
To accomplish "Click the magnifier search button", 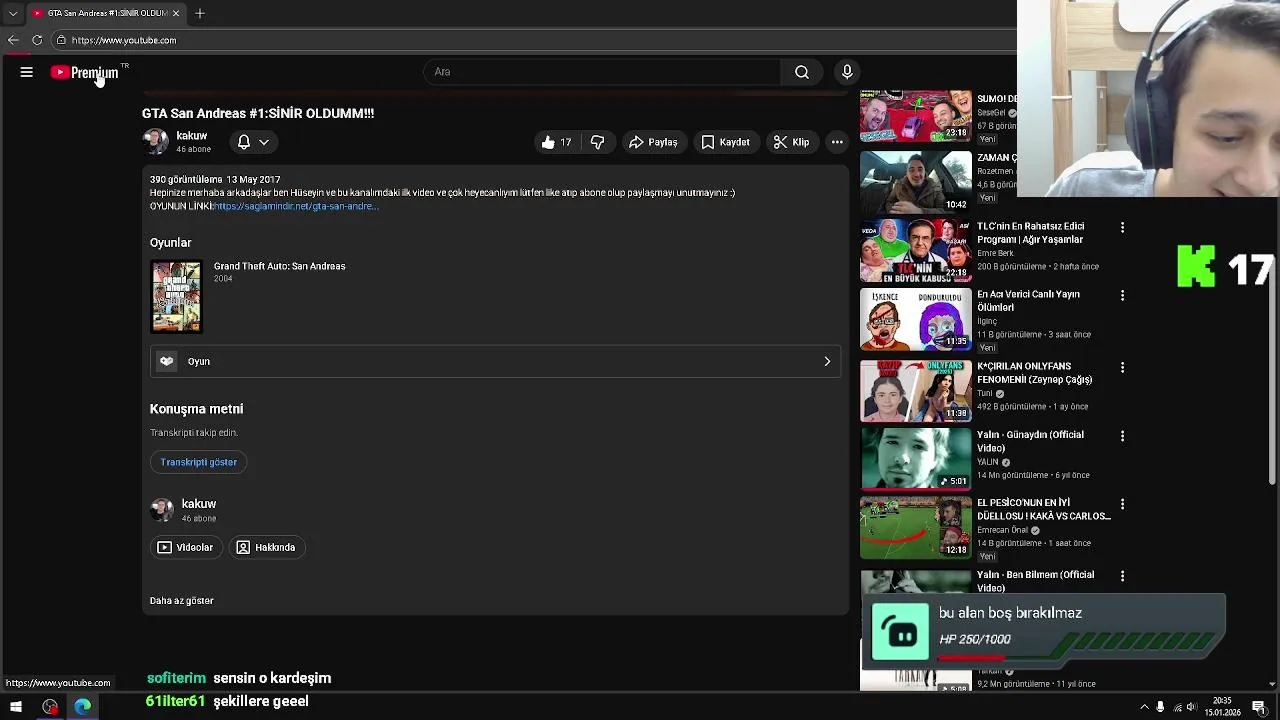I will pos(802,72).
